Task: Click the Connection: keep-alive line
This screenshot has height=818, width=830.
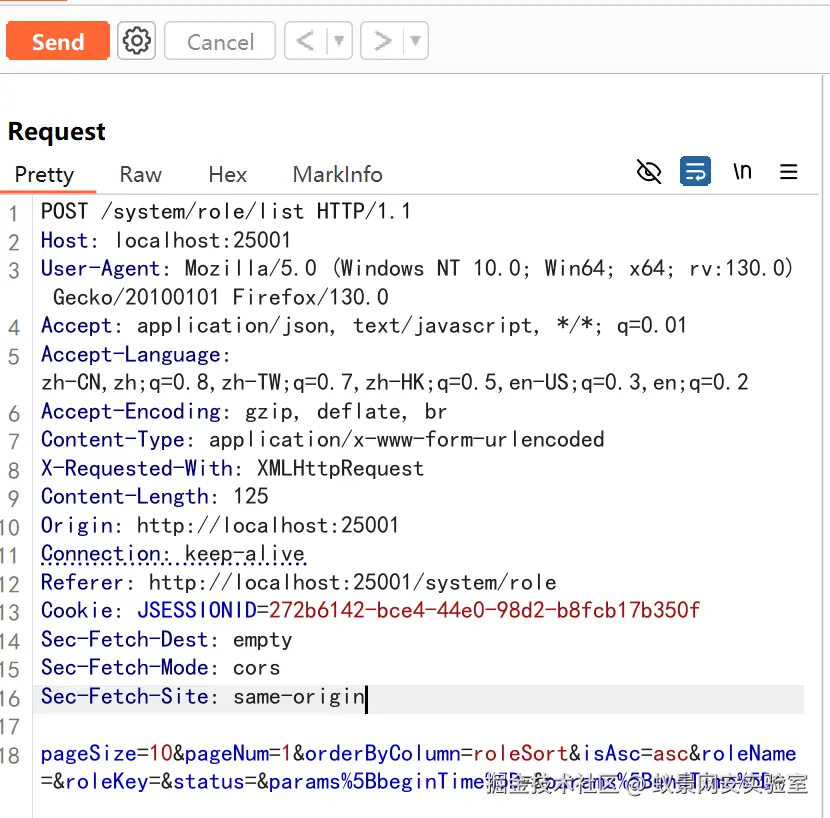Action: (173, 554)
